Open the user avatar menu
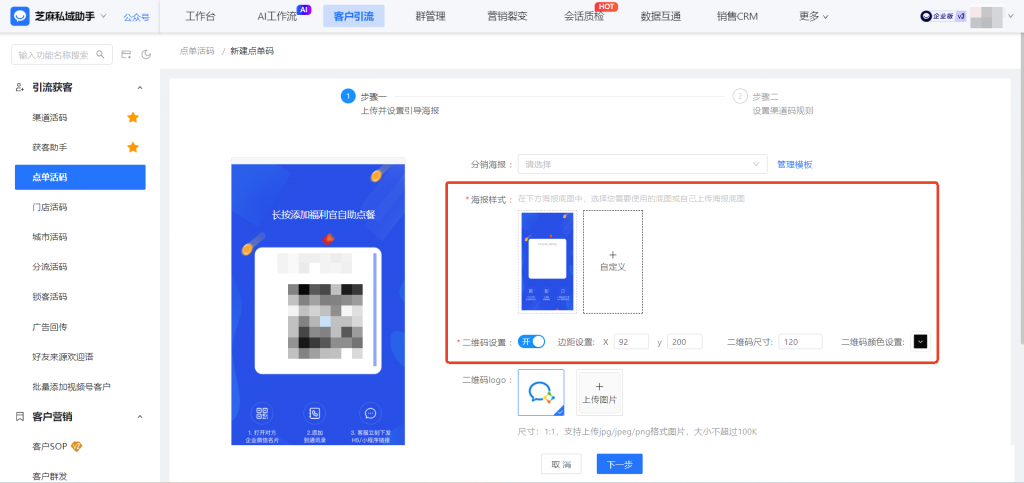Image resolution: width=1024 pixels, height=483 pixels. click(986, 17)
